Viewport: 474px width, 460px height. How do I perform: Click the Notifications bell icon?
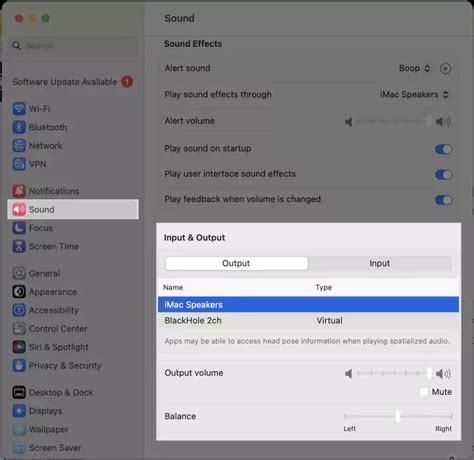click(x=19, y=191)
